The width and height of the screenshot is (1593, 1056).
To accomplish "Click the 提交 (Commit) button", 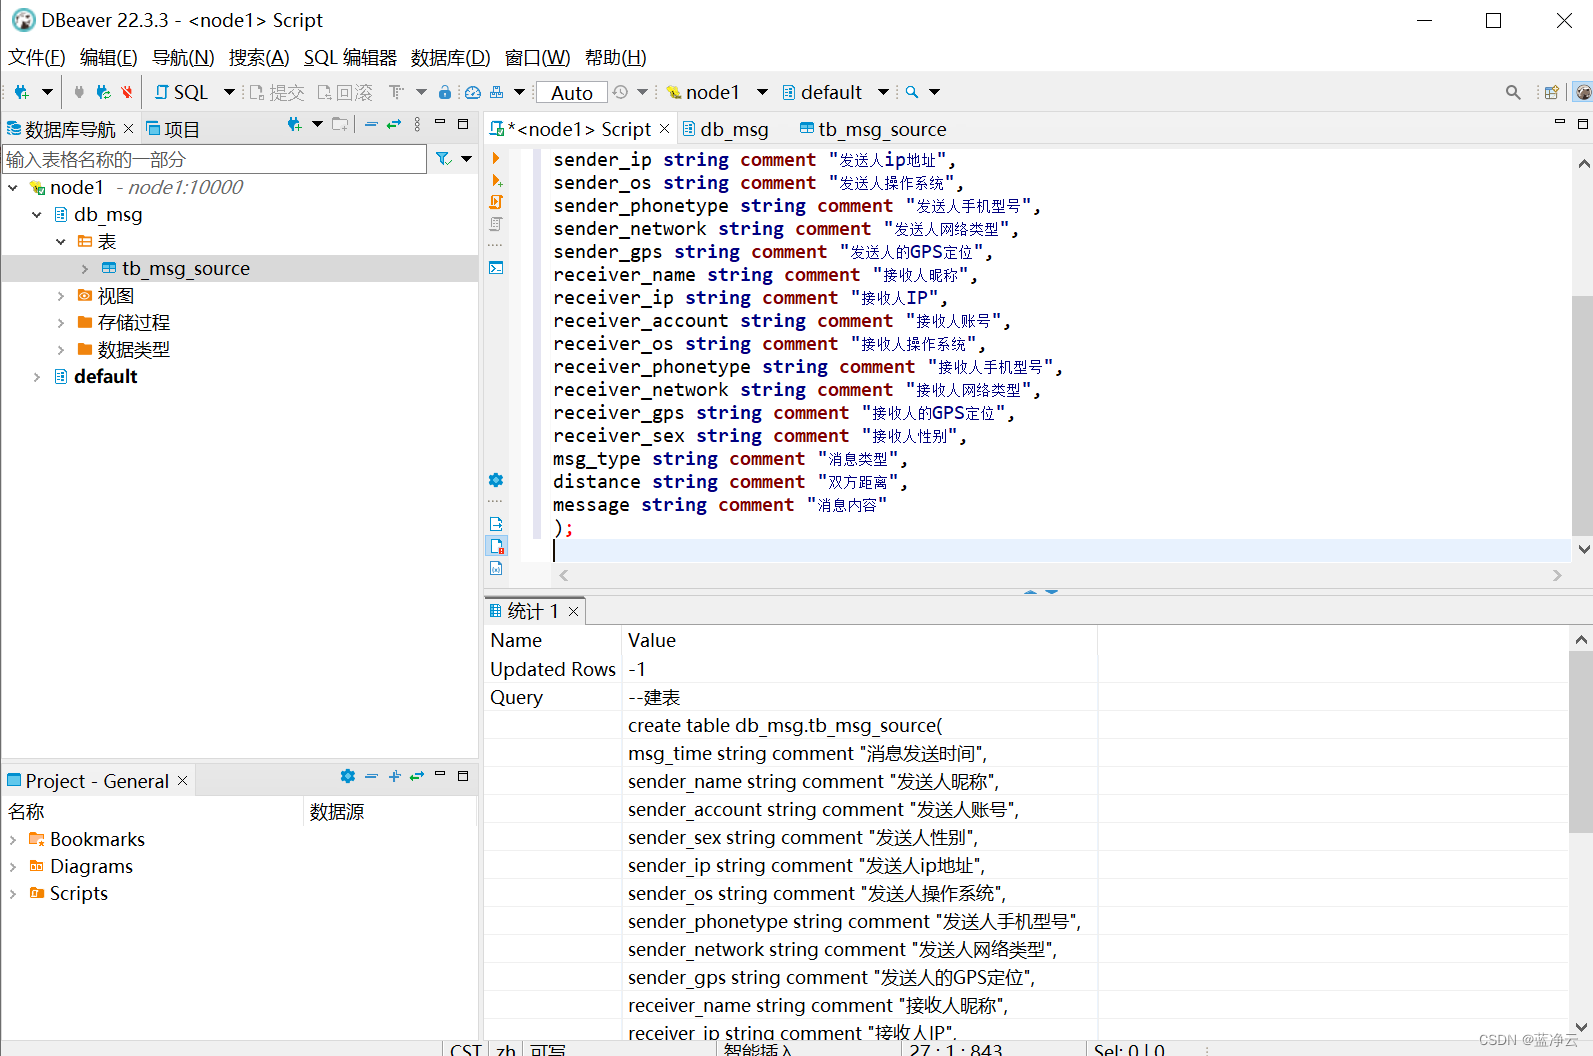I will (277, 92).
